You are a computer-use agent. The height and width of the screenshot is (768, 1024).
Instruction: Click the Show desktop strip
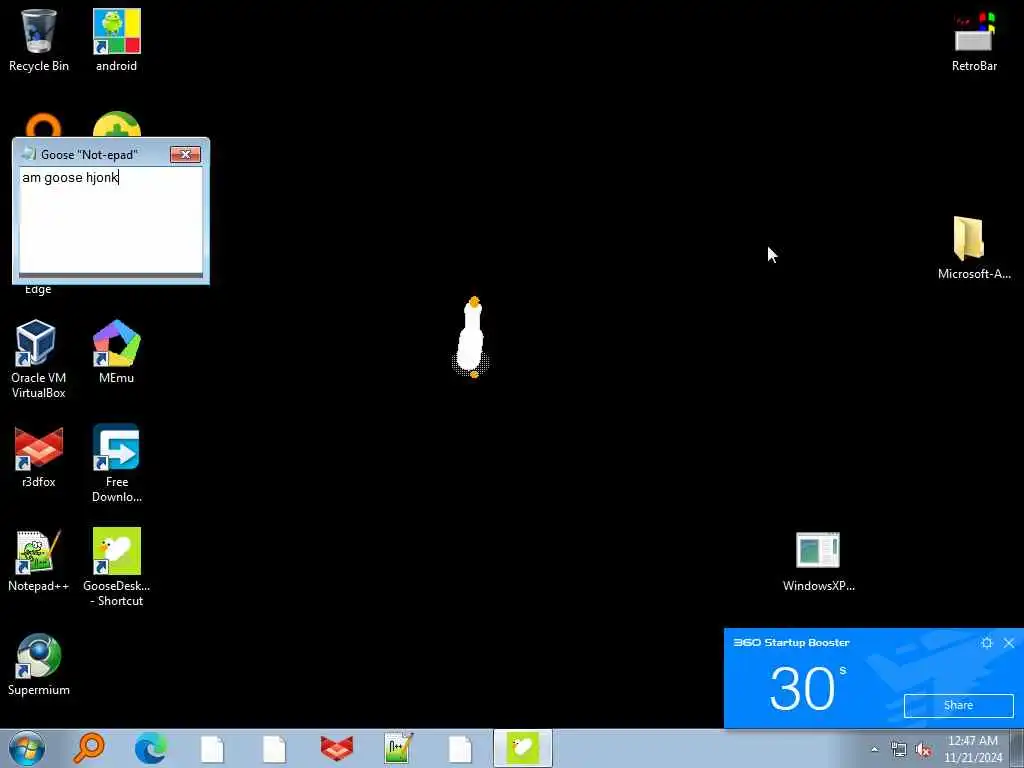pos(1017,748)
